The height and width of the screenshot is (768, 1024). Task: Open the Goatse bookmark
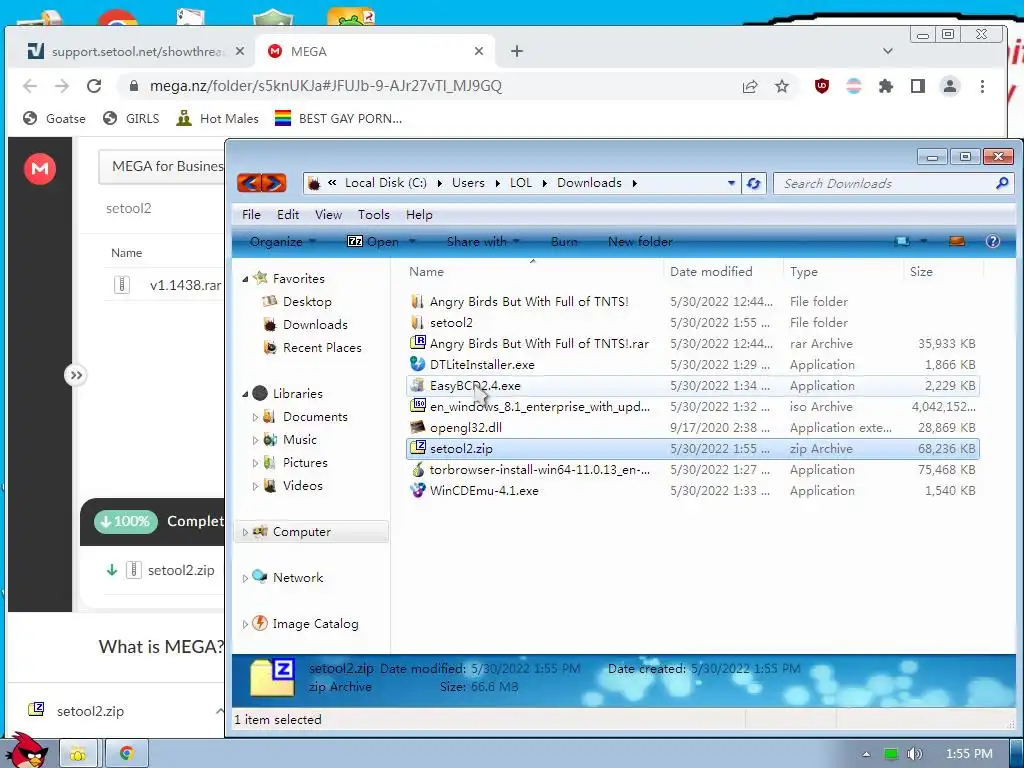54,118
